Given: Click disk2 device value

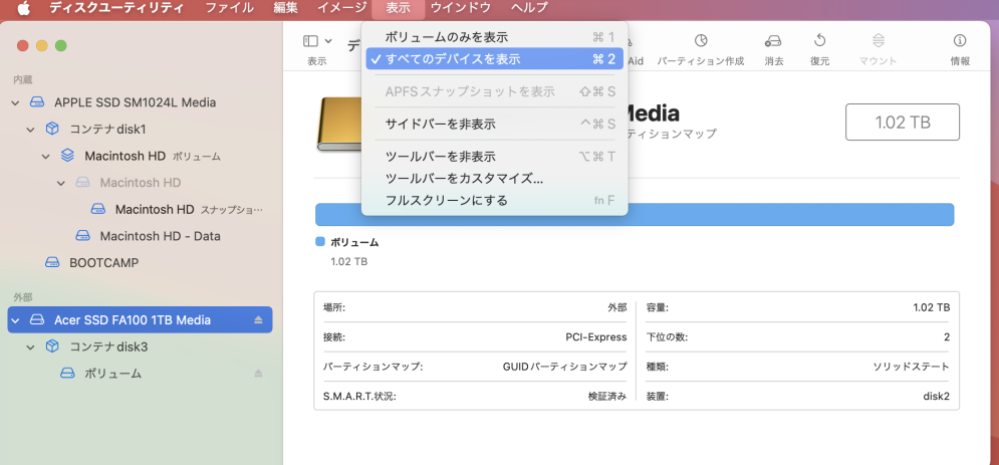Looking at the screenshot, I should (x=937, y=396).
